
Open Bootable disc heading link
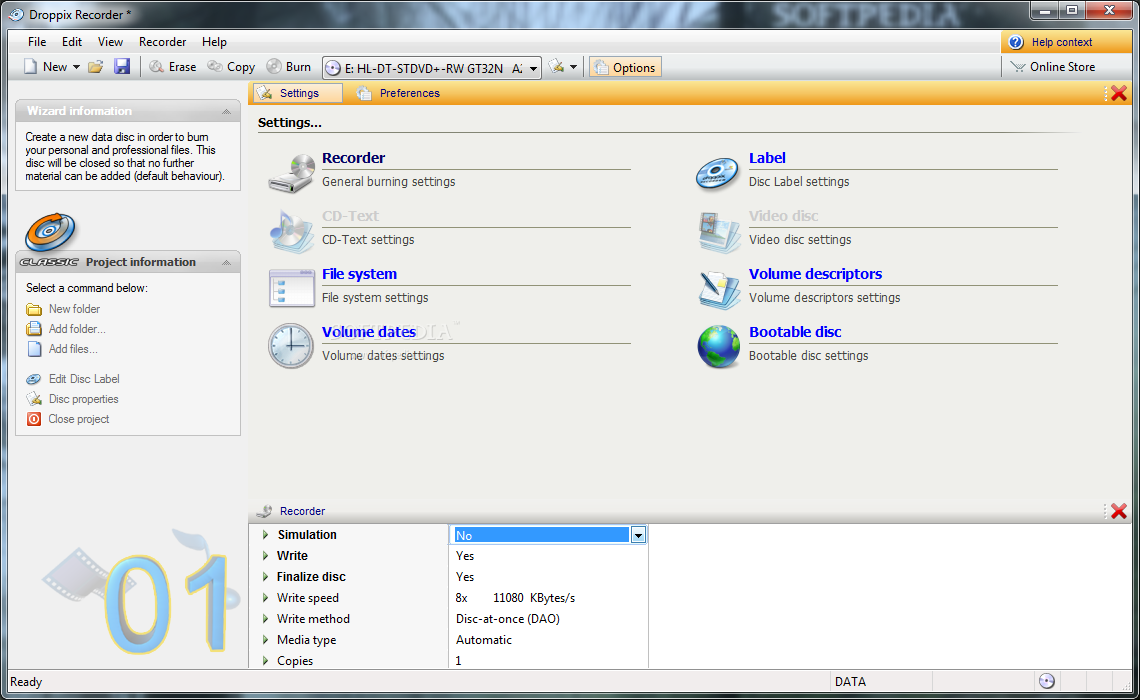[795, 332]
